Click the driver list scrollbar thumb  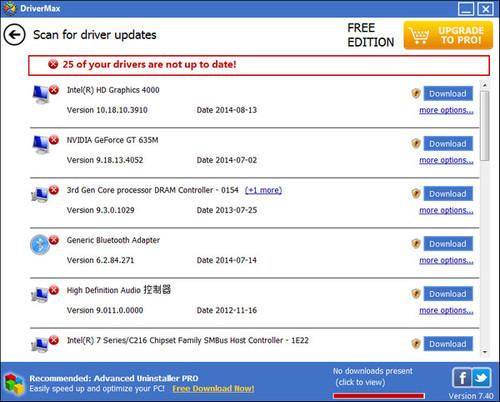(485, 125)
